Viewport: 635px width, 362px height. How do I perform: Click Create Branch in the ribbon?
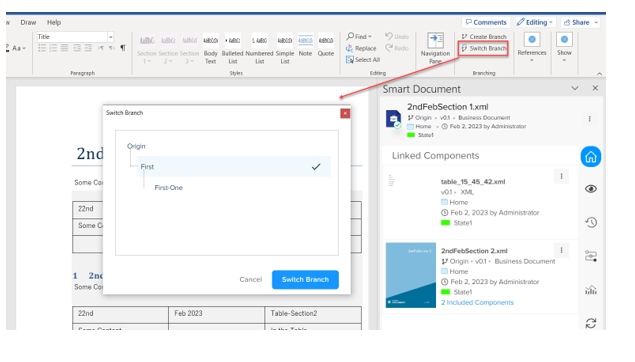pyautogui.click(x=484, y=36)
